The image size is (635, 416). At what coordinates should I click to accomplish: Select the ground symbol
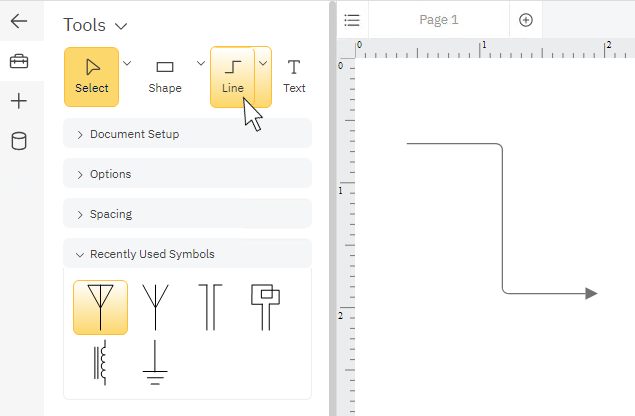pyautogui.click(x=154, y=363)
